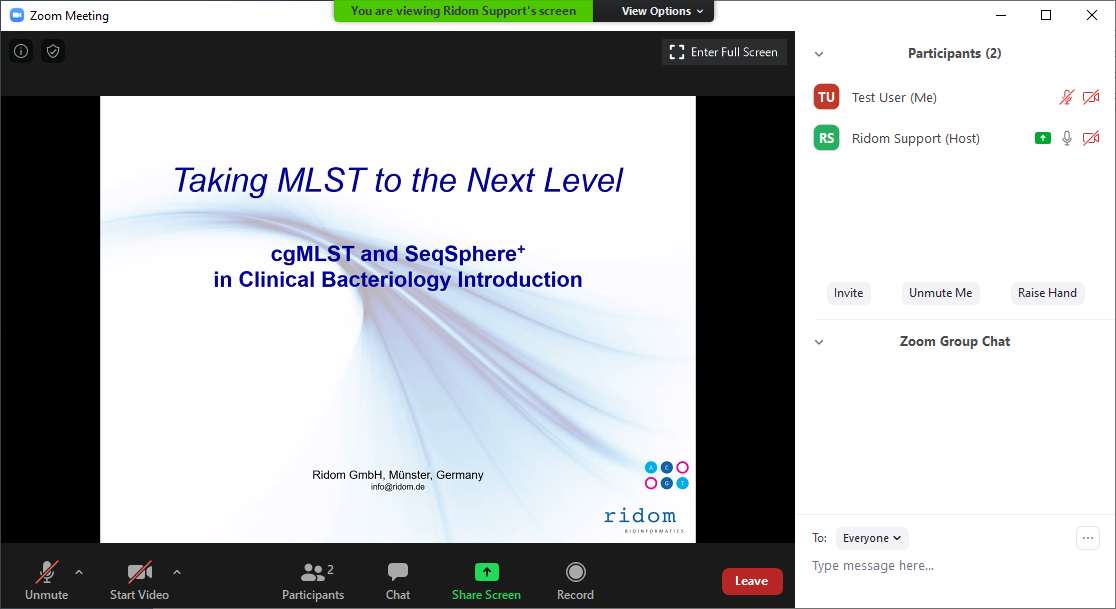Maximize the Zoom Meeting window

[1046, 15]
